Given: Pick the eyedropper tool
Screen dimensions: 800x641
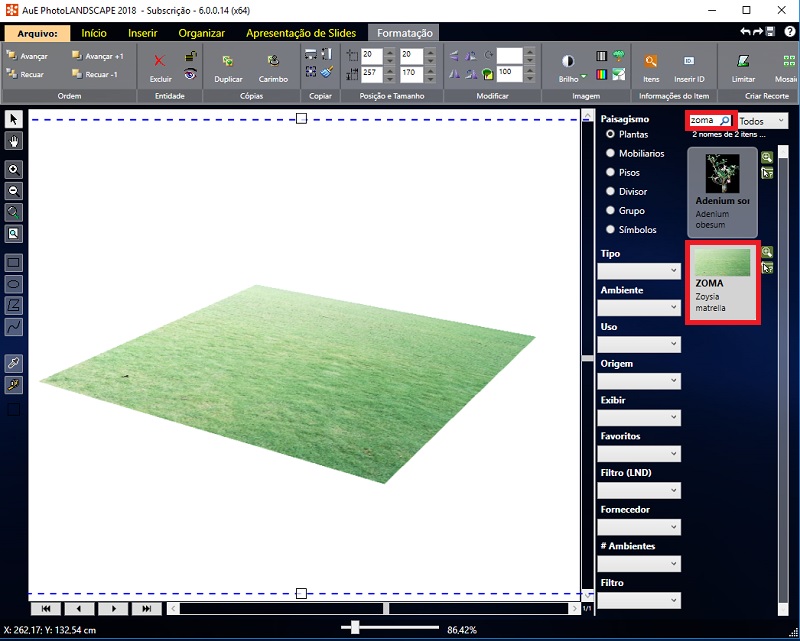Looking at the screenshot, I should click(x=14, y=362).
